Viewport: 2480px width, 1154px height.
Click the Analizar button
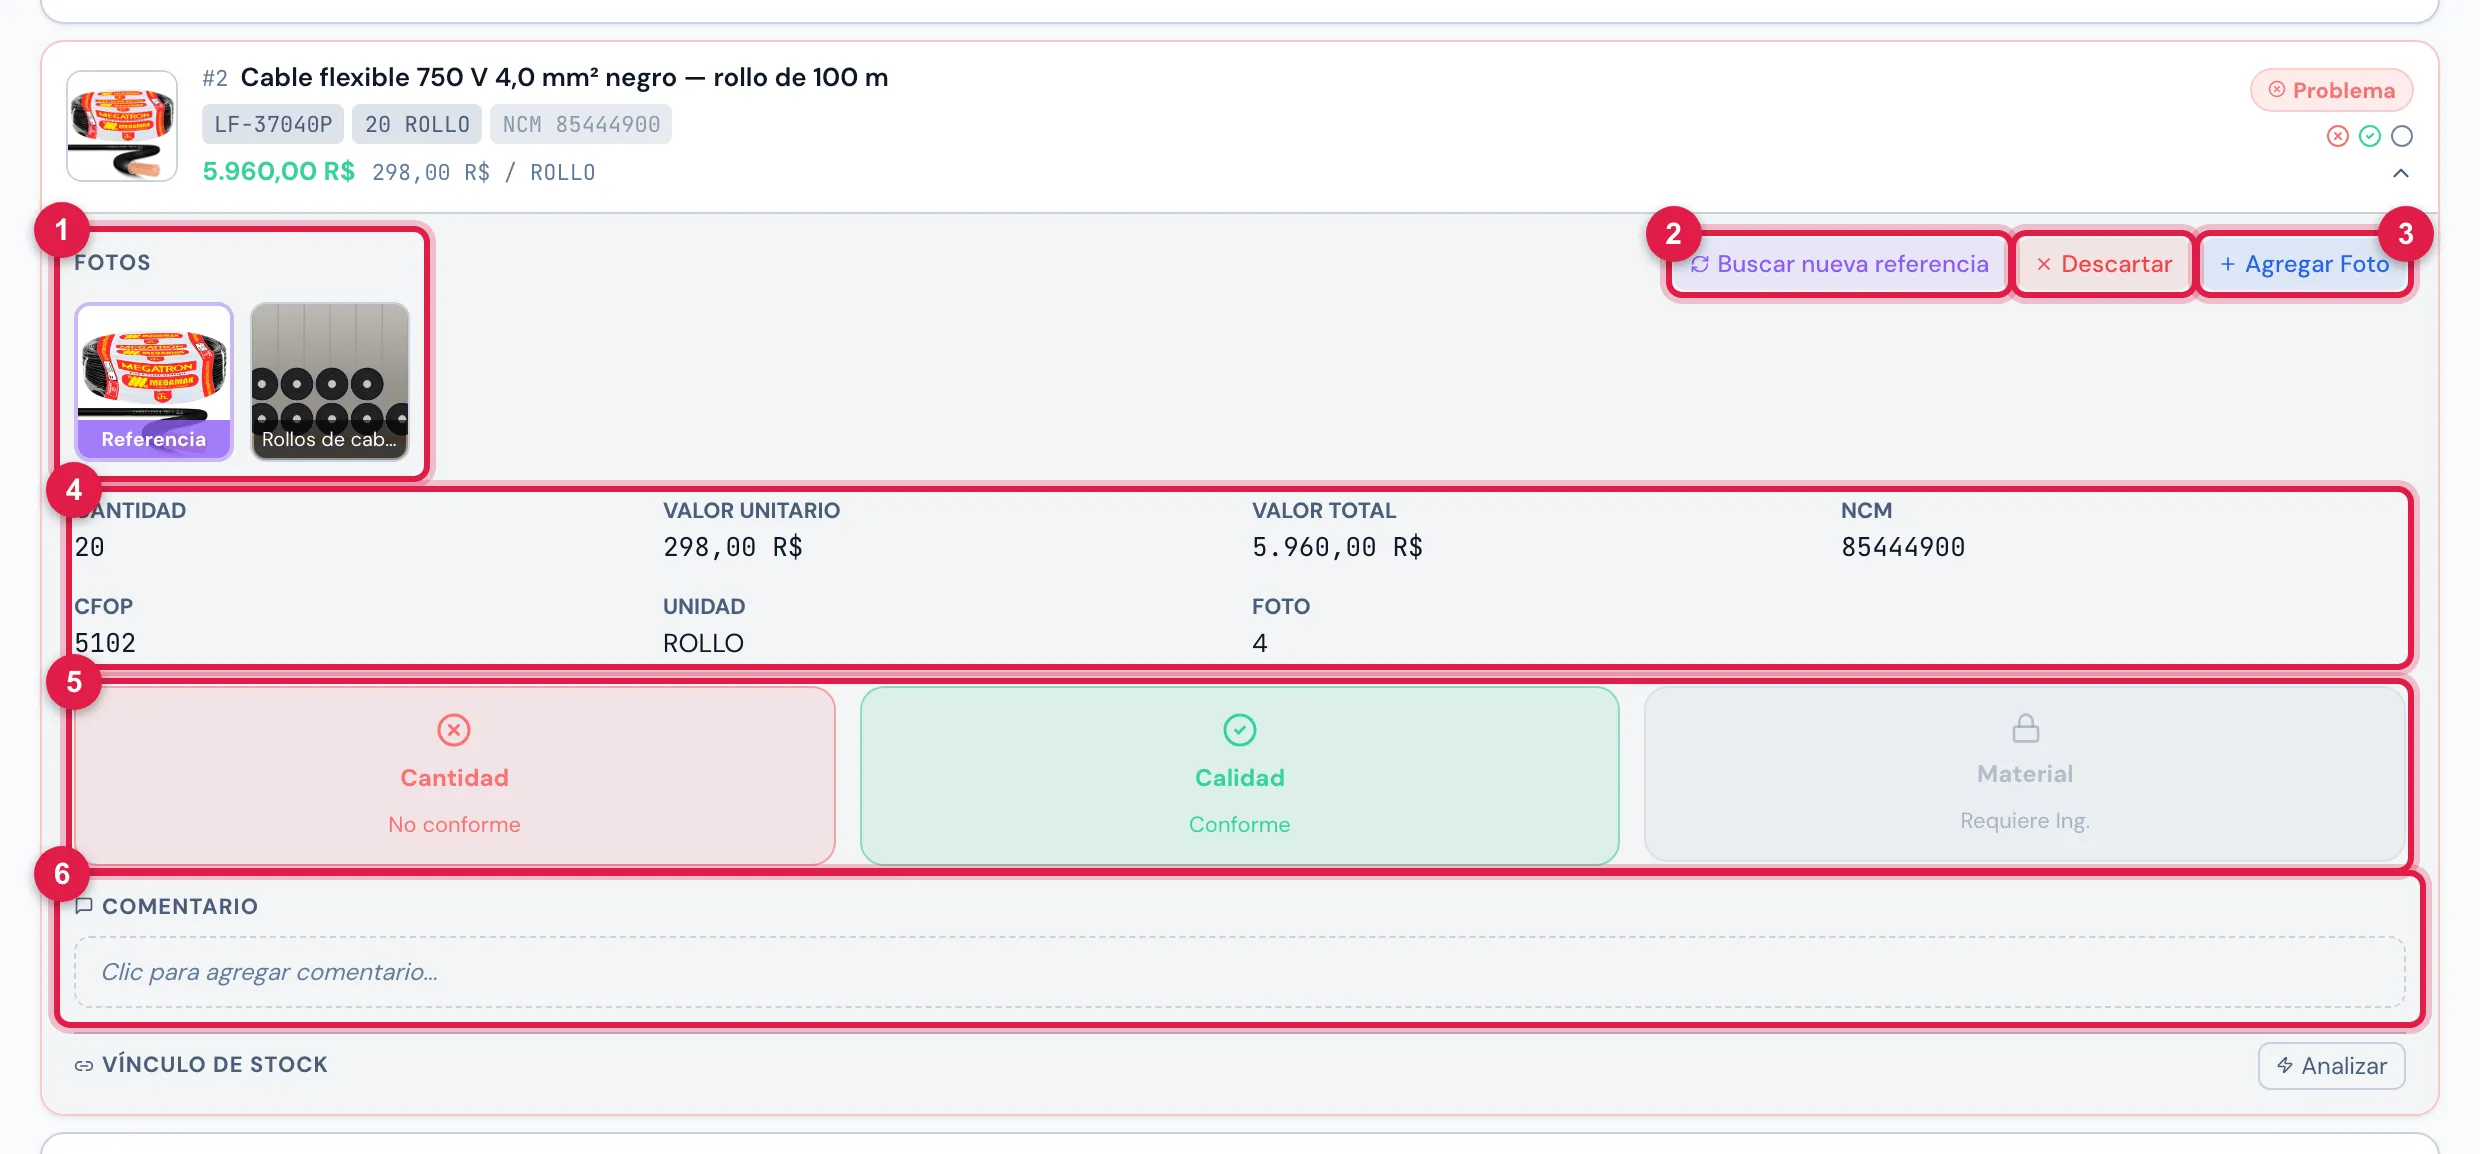(2332, 1066)
